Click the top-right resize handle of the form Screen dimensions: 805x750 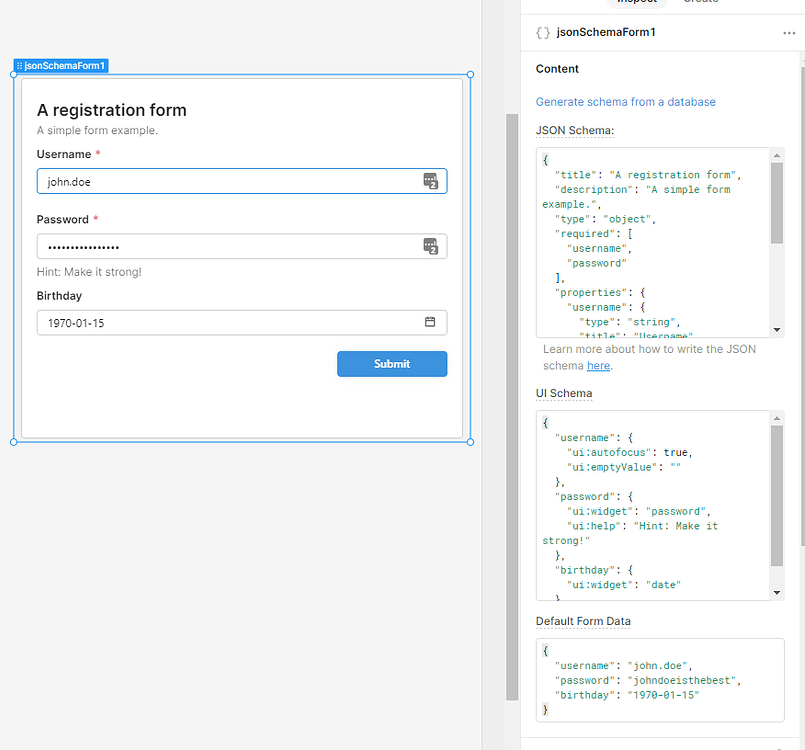(470, 74)
